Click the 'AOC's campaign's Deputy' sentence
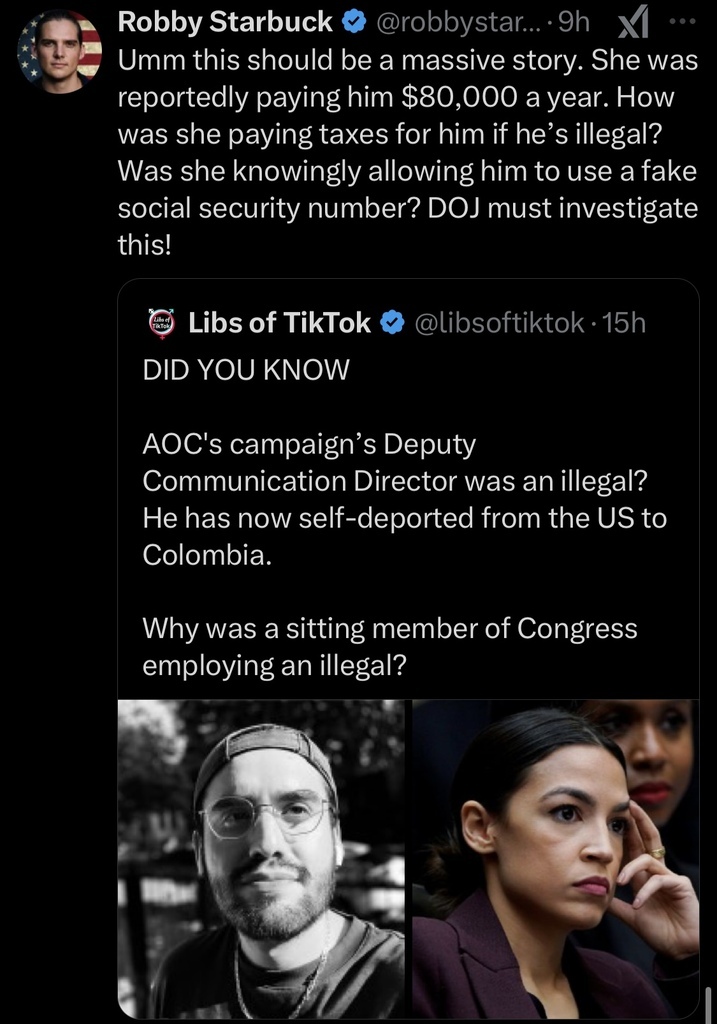This screenshot has width=717, height=1024. (x=309, y=443)
